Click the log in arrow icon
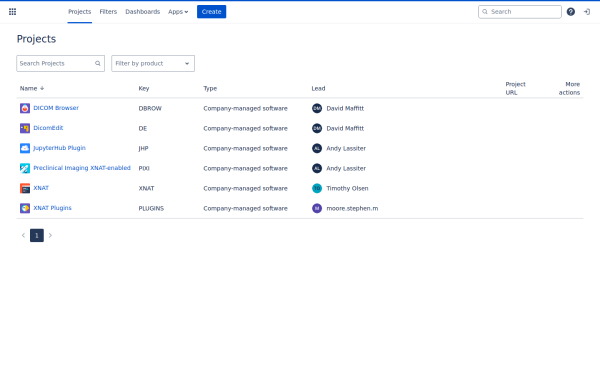The image size is (600, 375). (587, 12)
